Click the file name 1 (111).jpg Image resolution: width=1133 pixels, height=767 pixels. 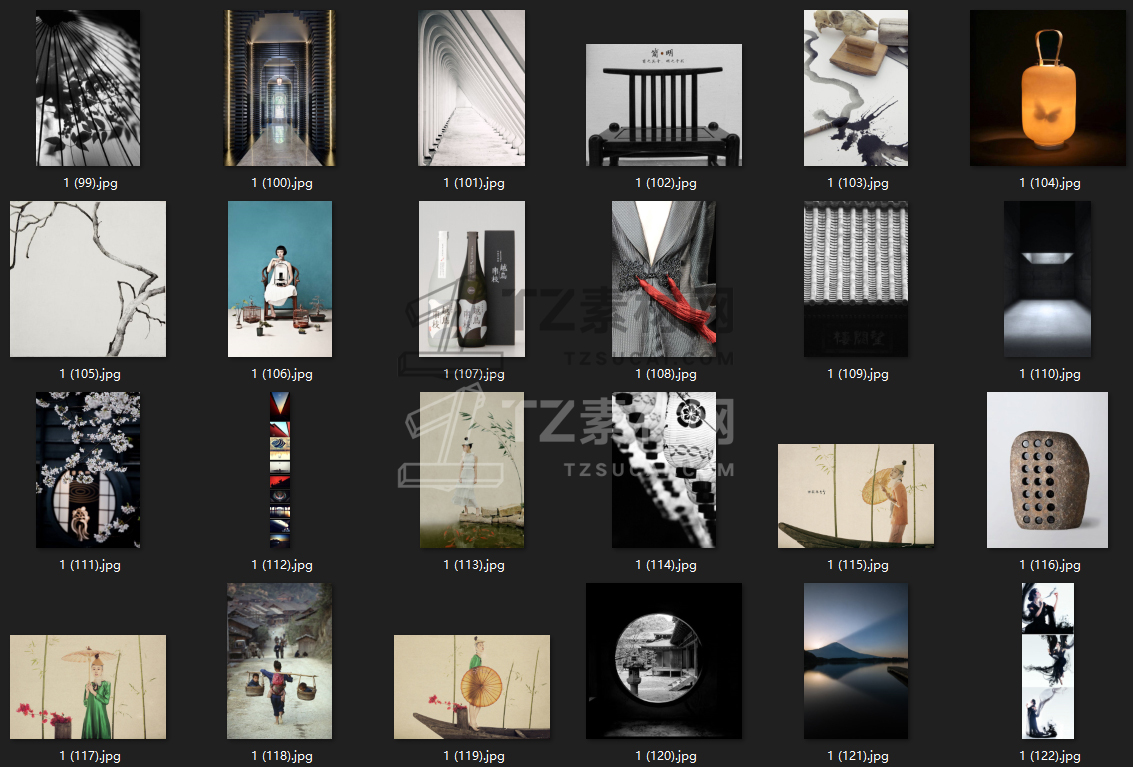coord(90,565)
